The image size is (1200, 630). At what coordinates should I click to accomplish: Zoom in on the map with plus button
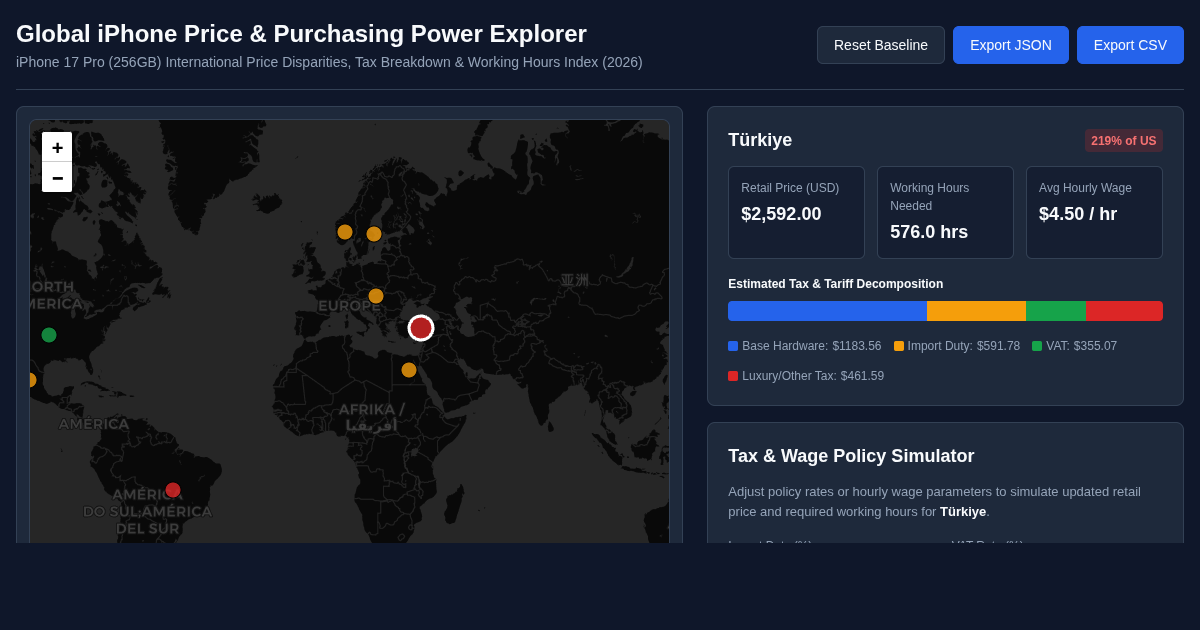tap(57, 147)
